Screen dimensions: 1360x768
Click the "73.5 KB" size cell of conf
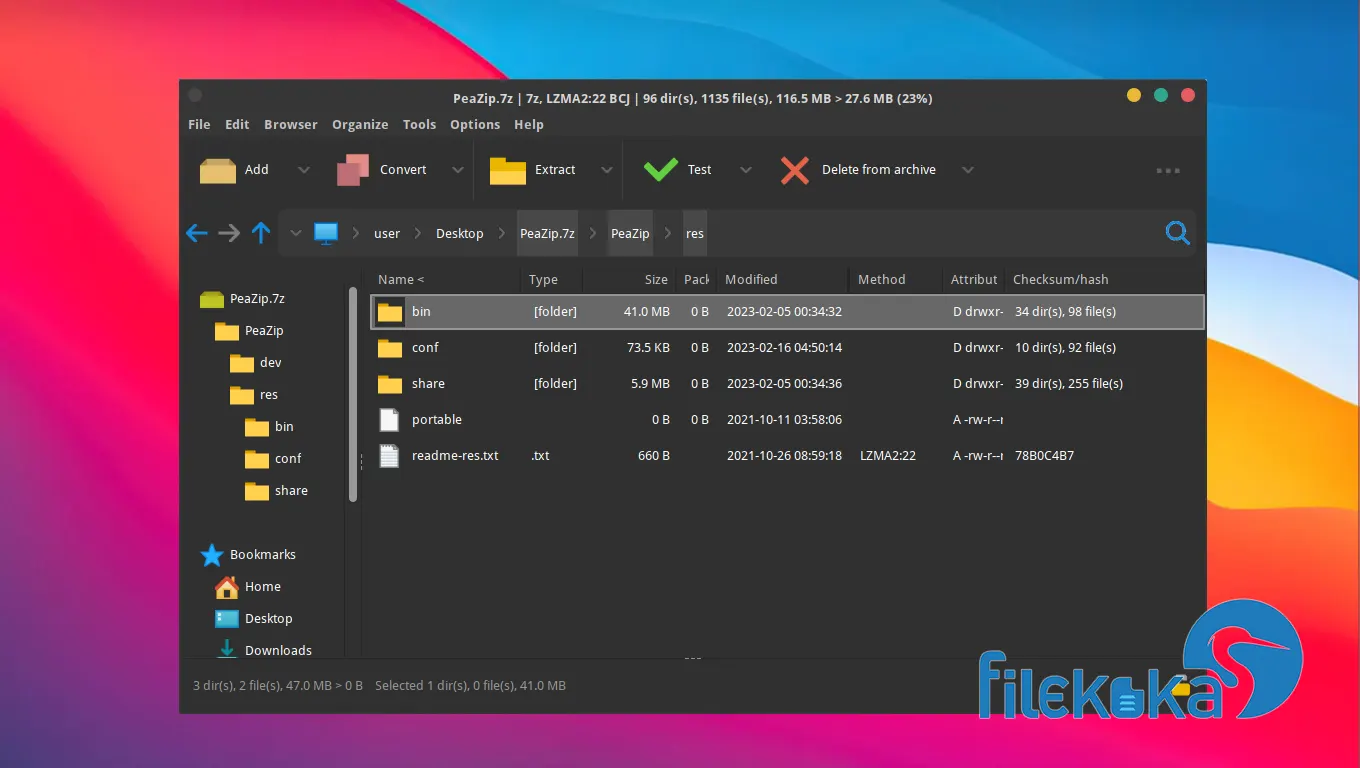coord(649,348)
